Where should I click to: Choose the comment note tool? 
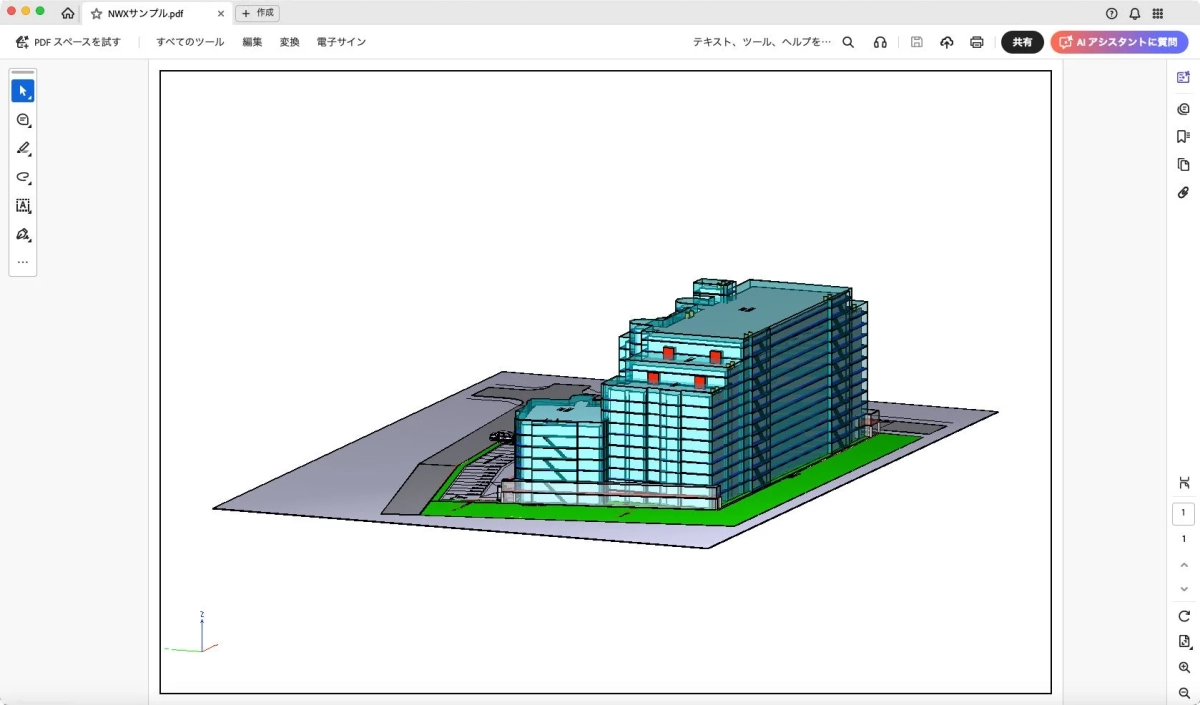tap(23, 120)
